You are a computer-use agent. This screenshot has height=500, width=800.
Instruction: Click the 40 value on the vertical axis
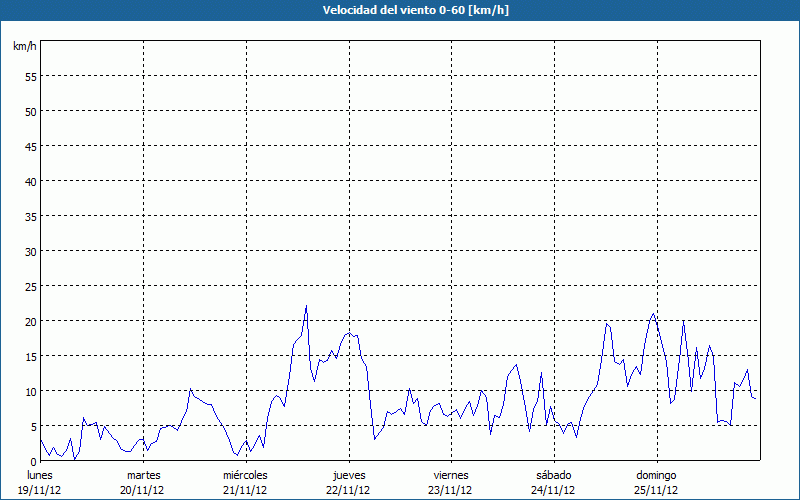(x=30, y=181)
